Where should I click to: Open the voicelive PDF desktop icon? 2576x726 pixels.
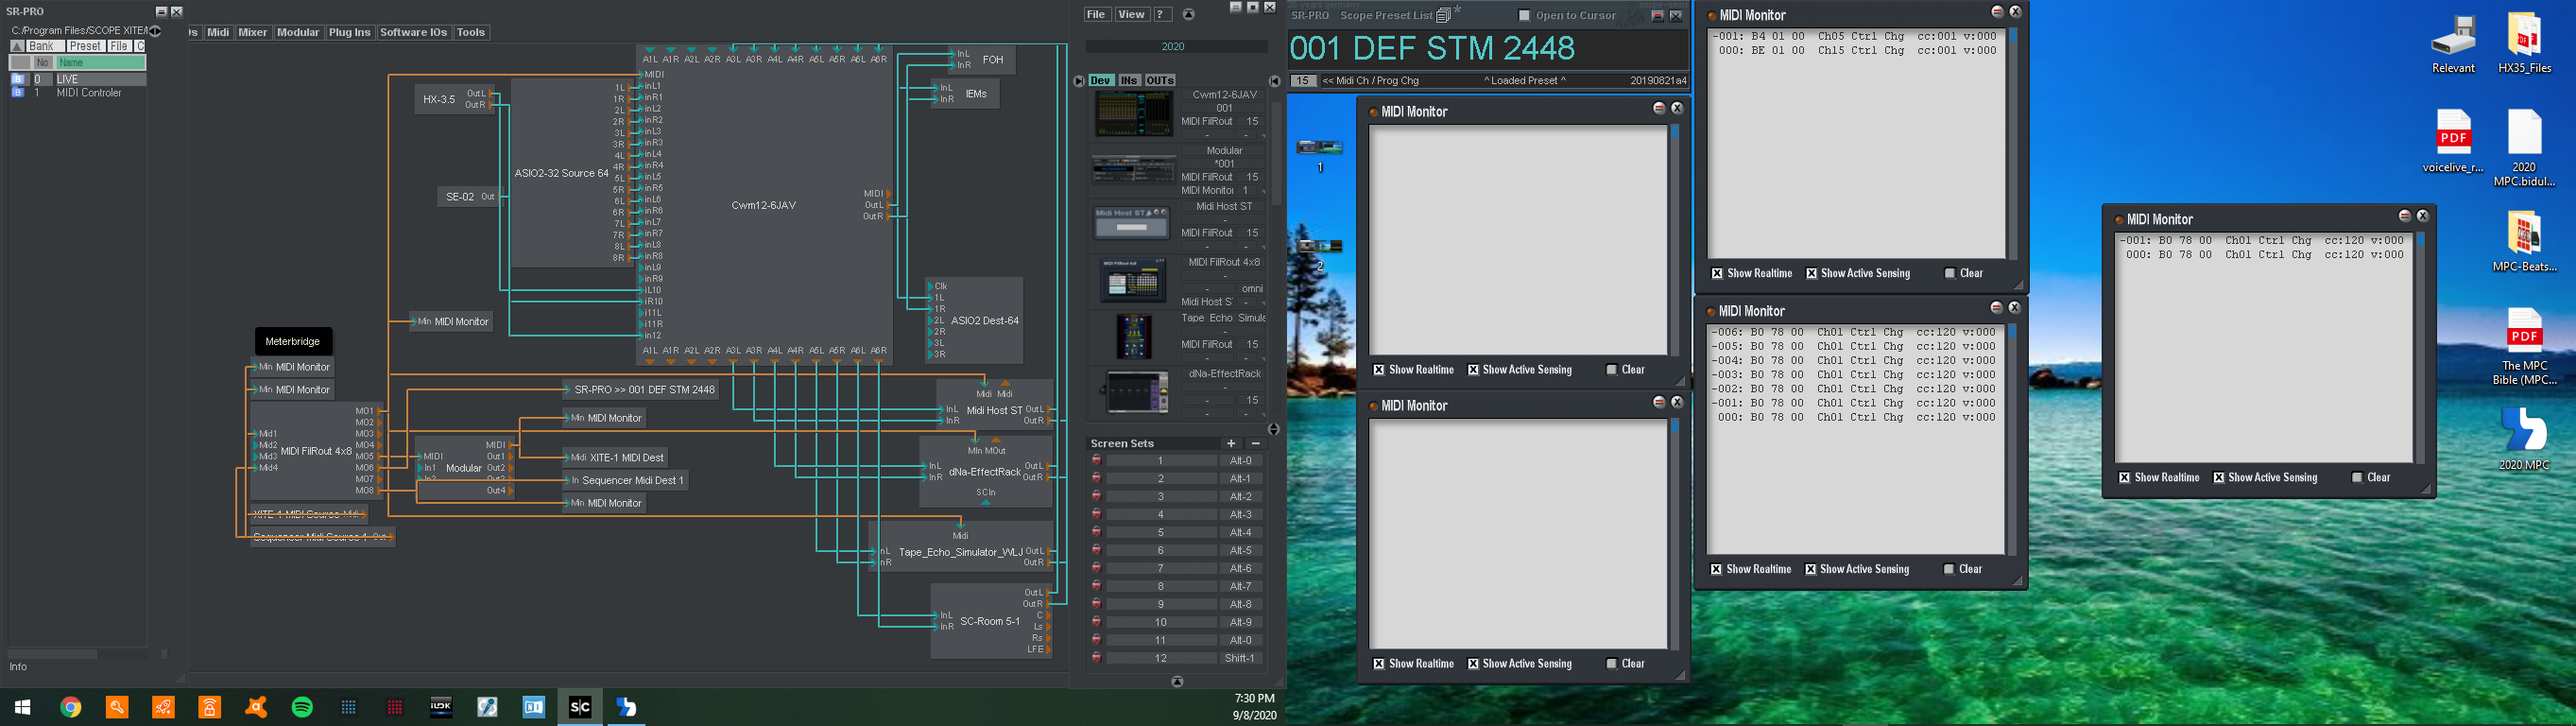tap(2453, 132)
